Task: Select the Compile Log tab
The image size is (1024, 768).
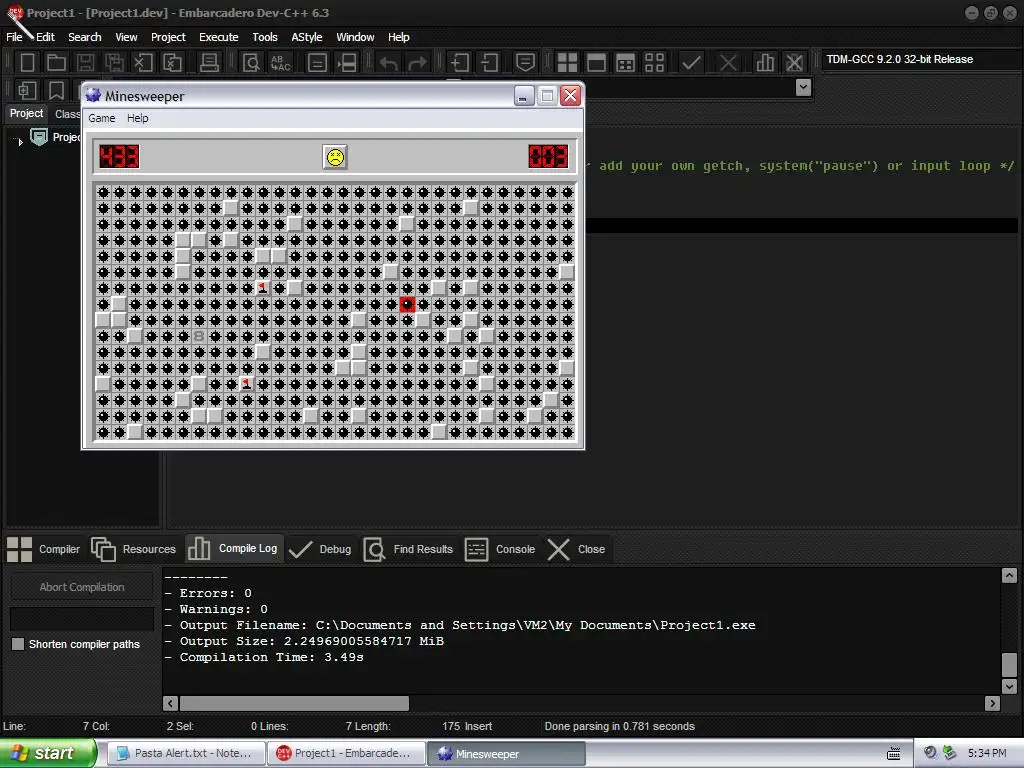Action: click(x=234, y=549)
